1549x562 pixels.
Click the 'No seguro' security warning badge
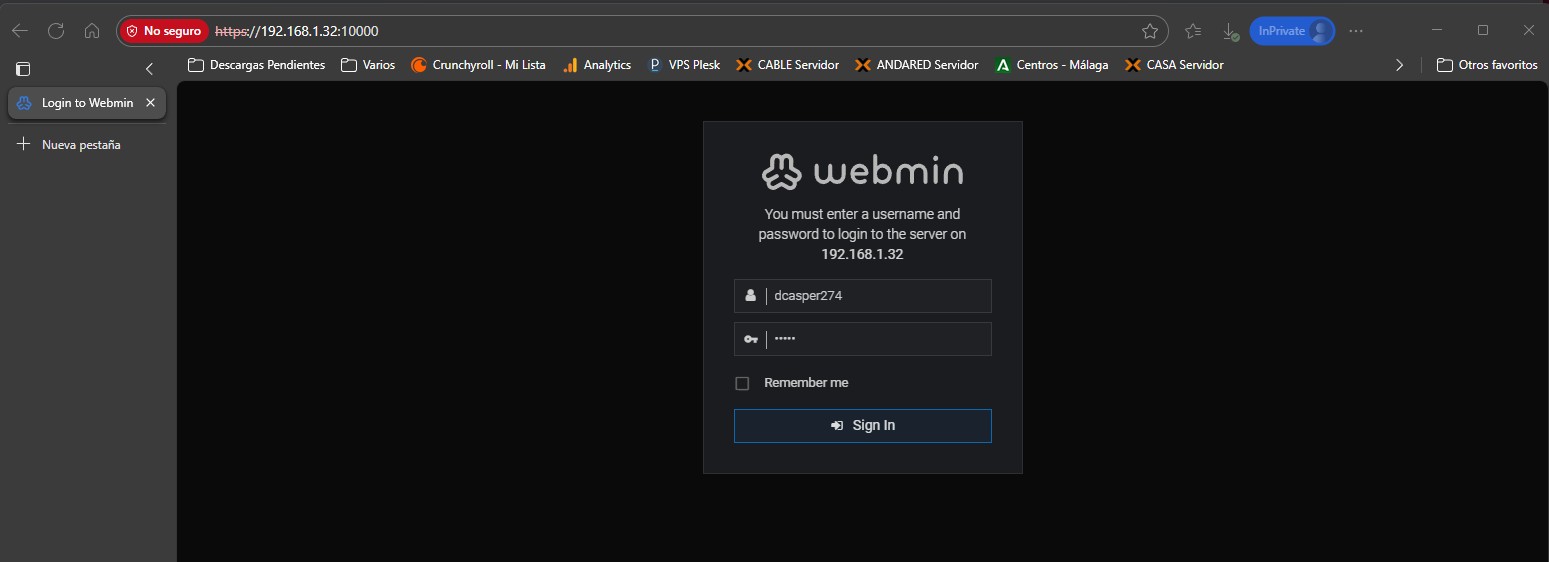pyautogui.click(x=164, y=31)
